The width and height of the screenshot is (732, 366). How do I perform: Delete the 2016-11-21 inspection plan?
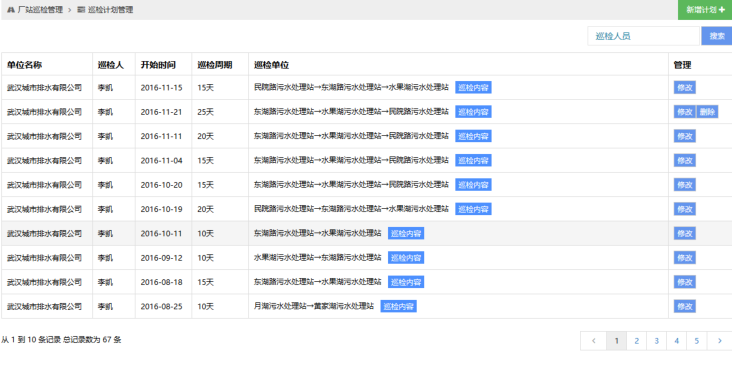click(707, 112)
